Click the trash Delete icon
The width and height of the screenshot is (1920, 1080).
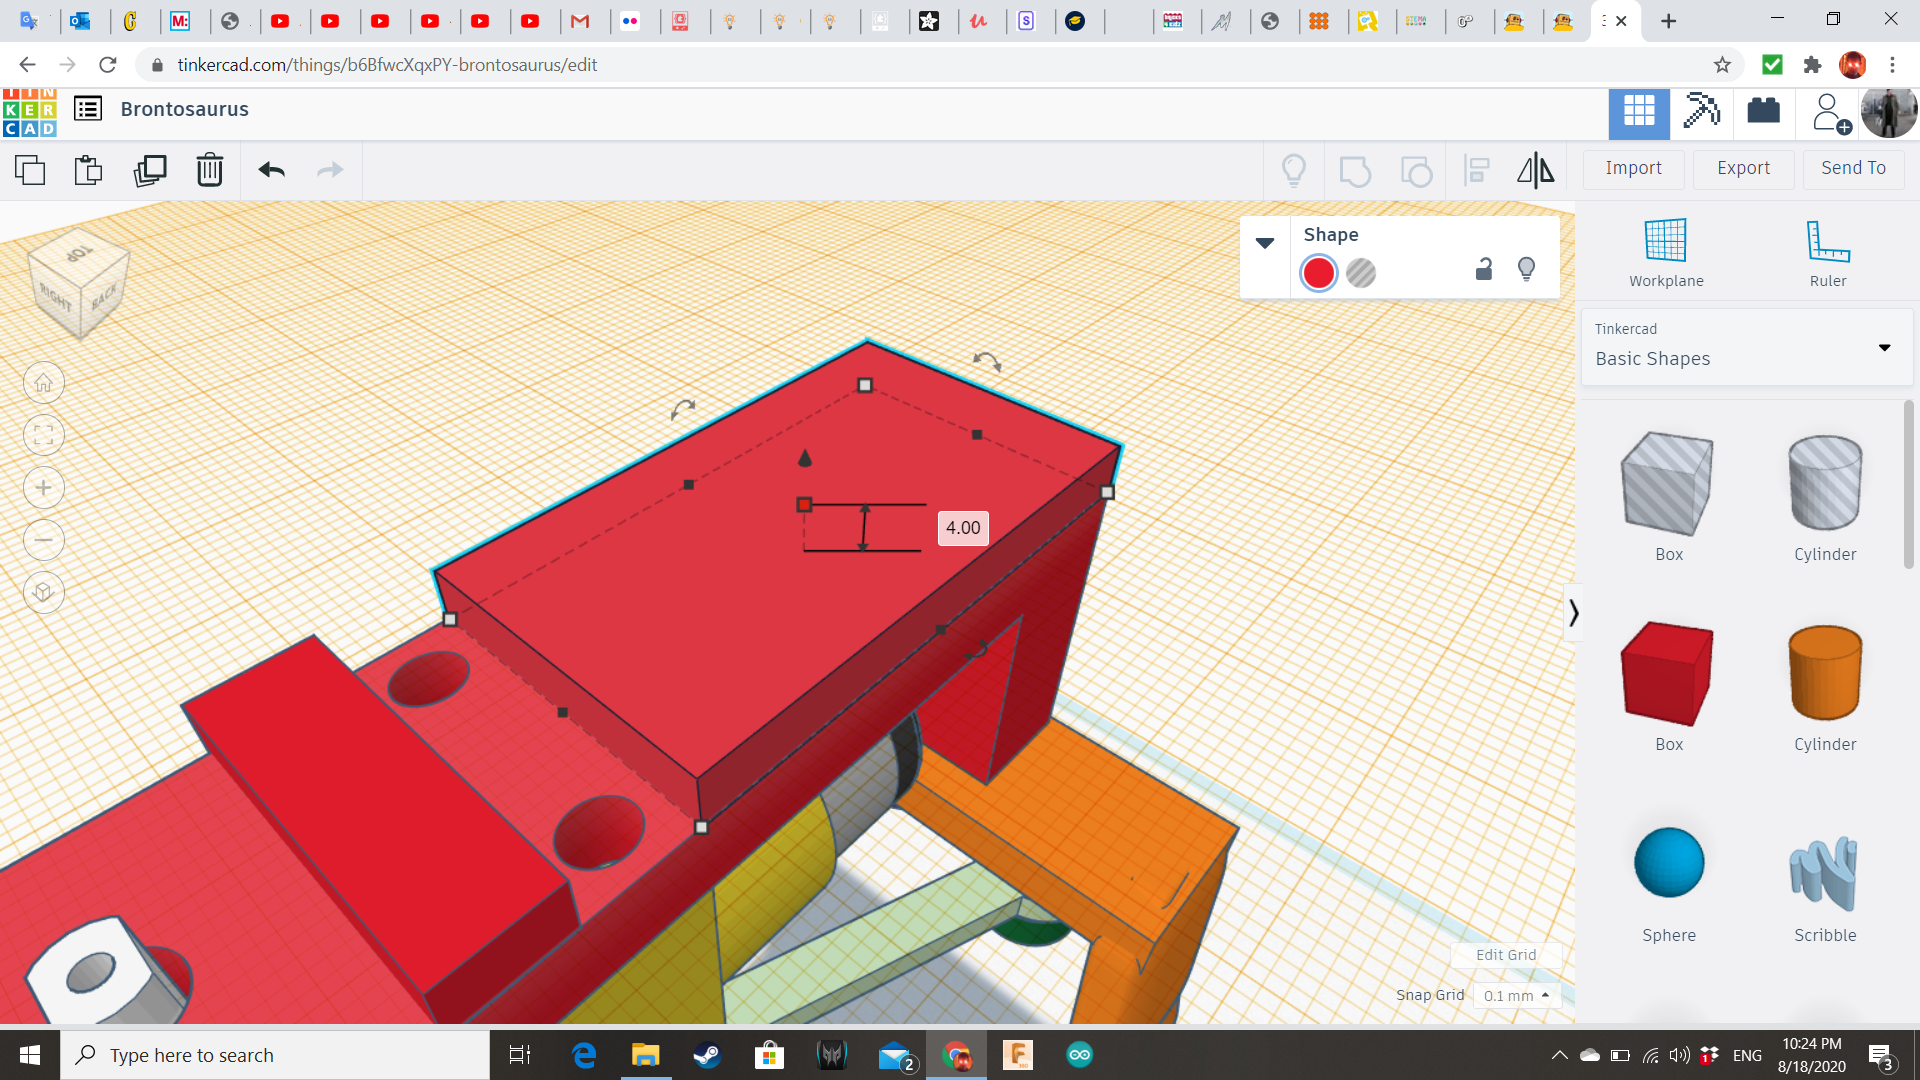point(210,170)
